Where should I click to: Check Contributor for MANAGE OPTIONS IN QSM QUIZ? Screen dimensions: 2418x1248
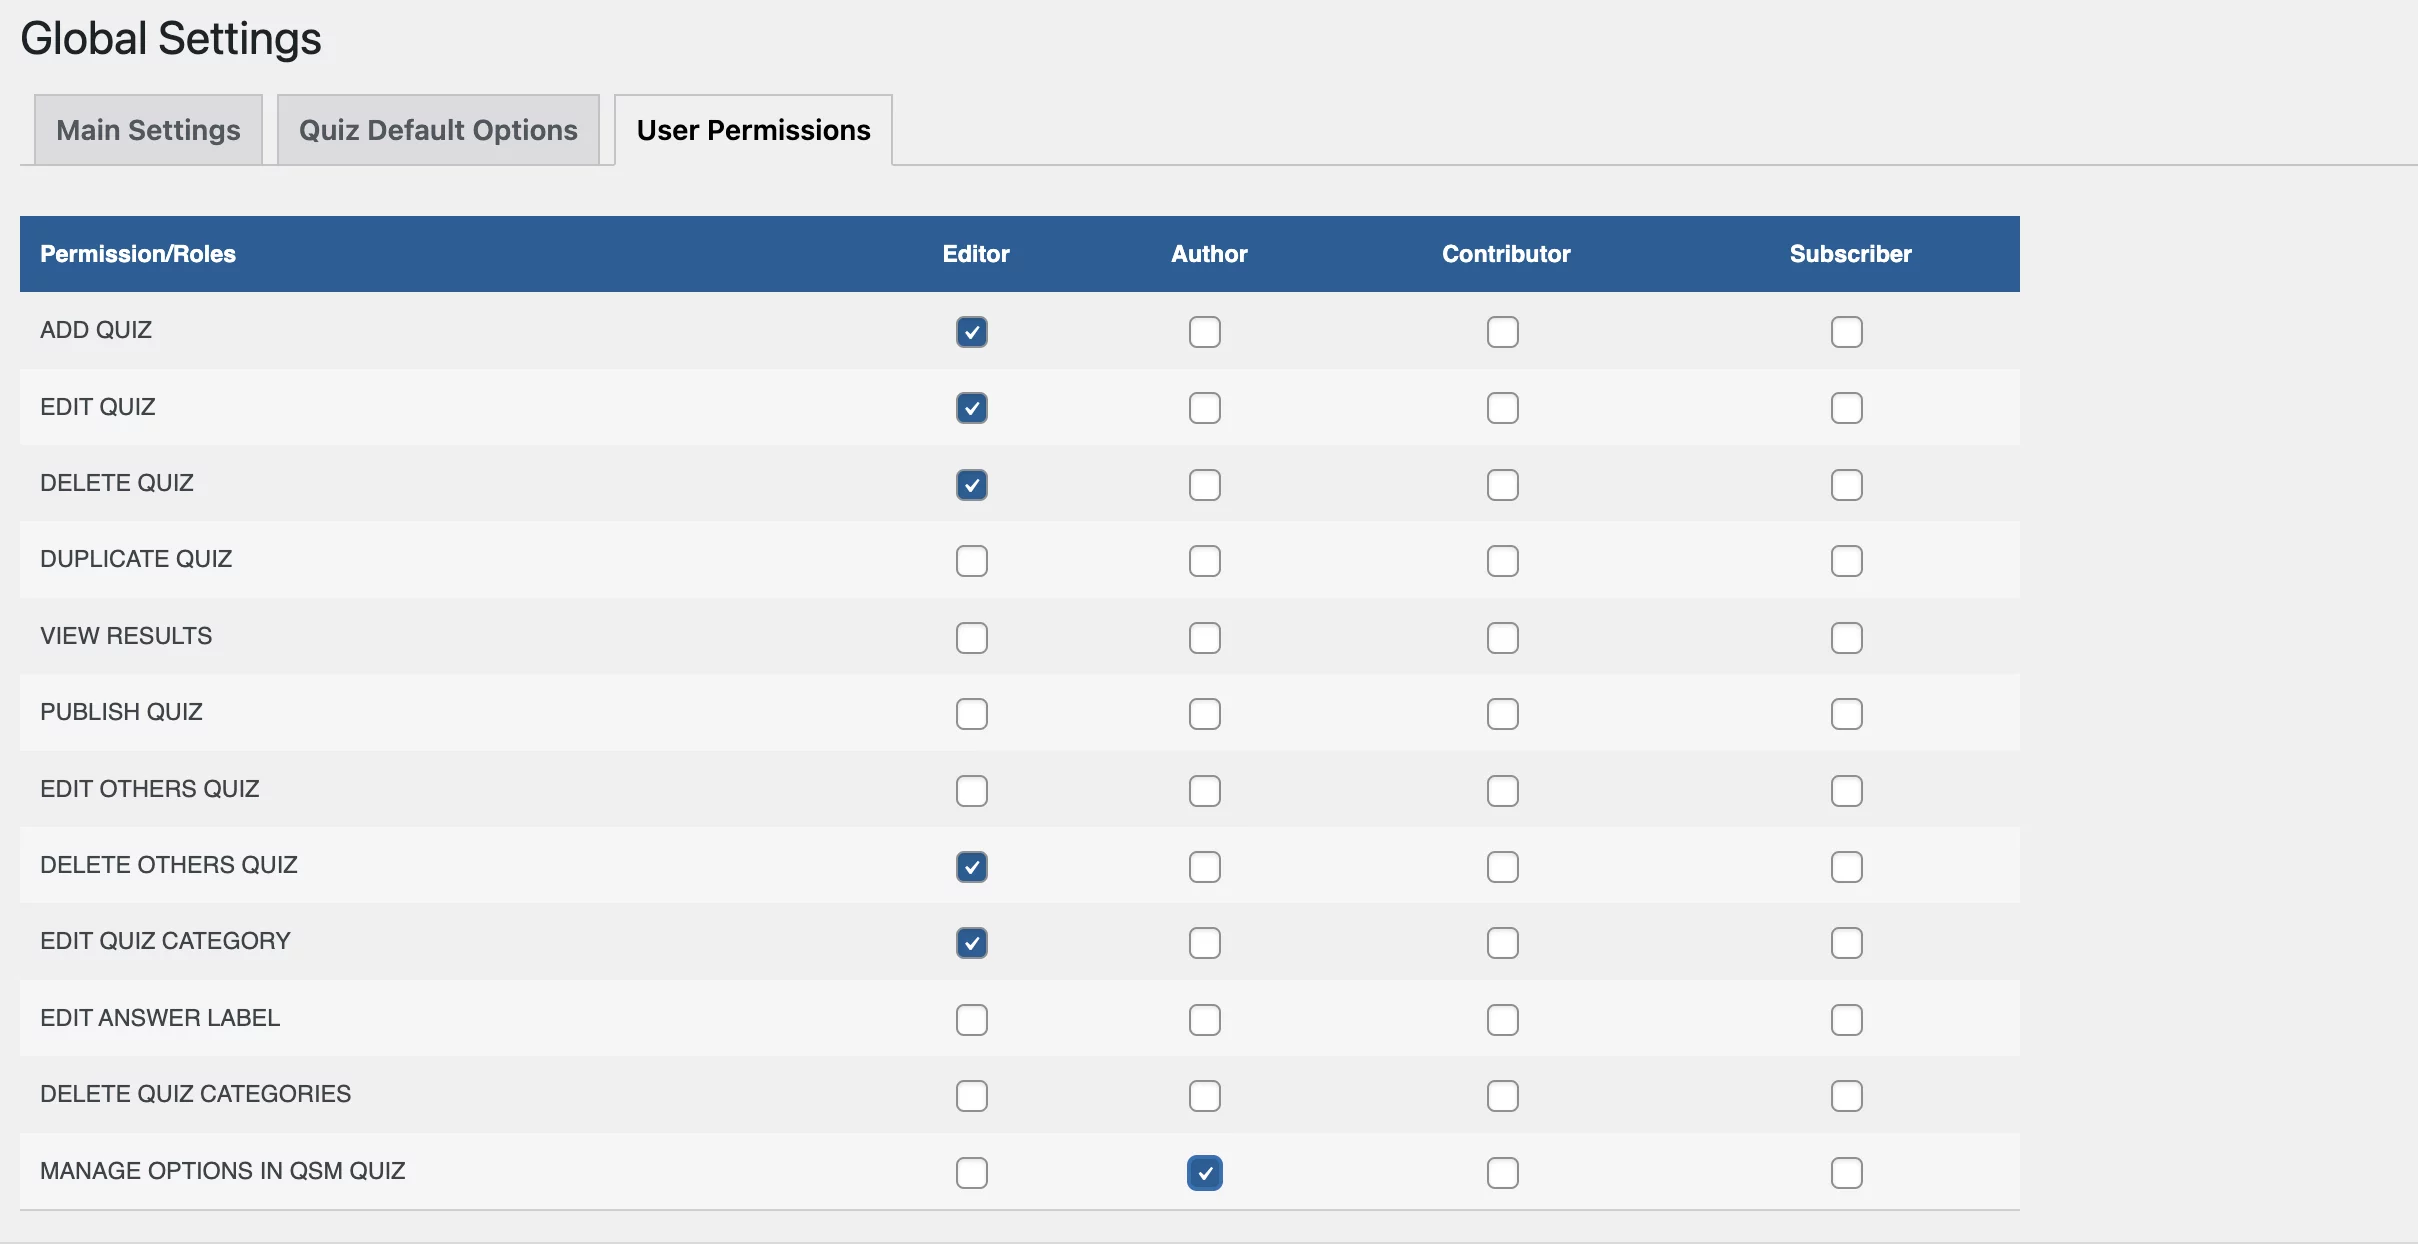coord(1503,1173)
